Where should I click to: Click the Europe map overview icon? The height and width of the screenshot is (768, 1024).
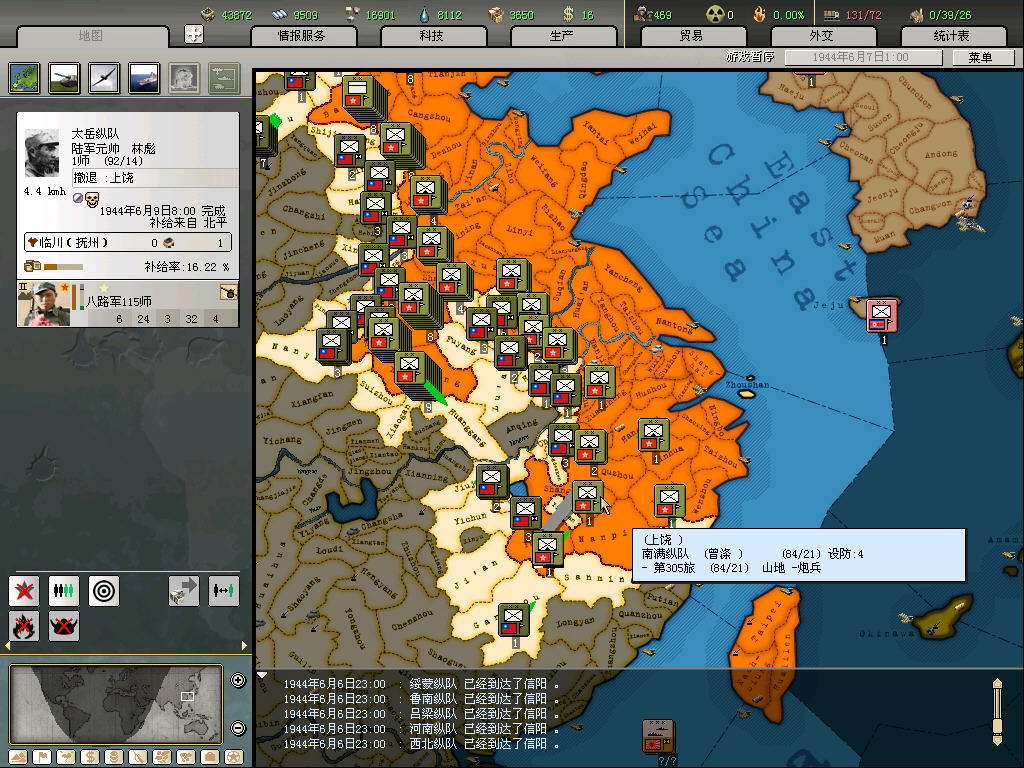pos(24,77)
